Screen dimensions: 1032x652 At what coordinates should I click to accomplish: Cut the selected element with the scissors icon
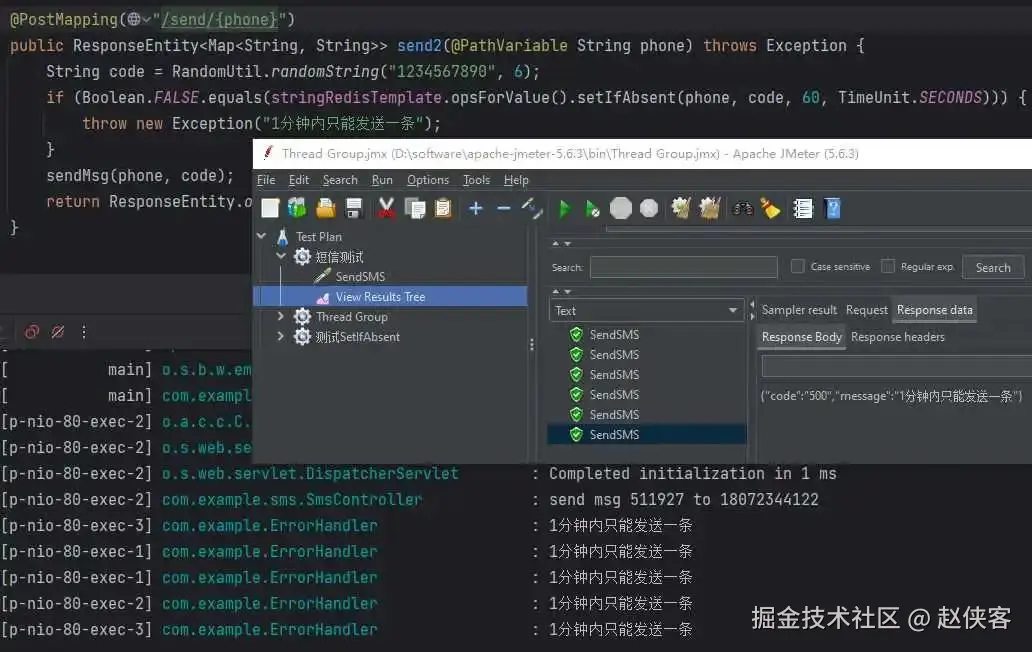pos(387,208)
